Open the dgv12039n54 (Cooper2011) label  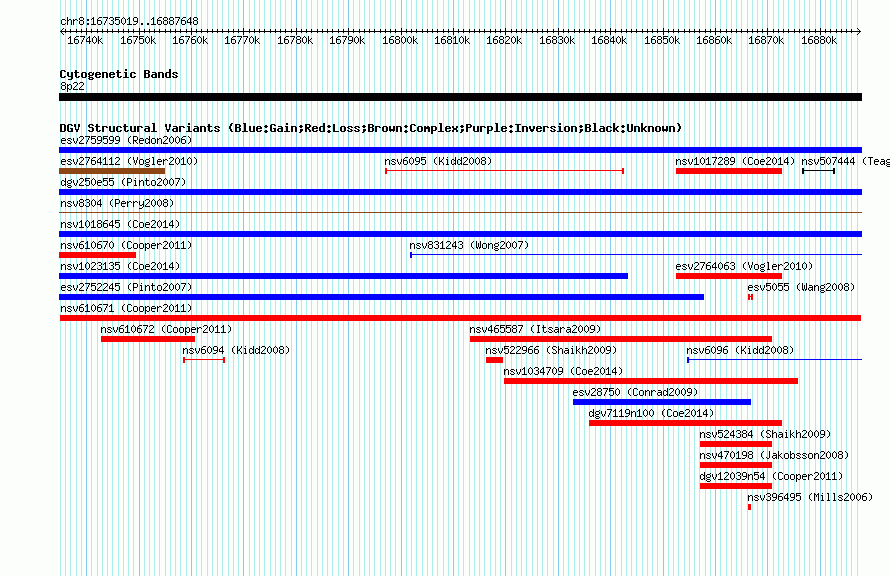pos(771,476)
